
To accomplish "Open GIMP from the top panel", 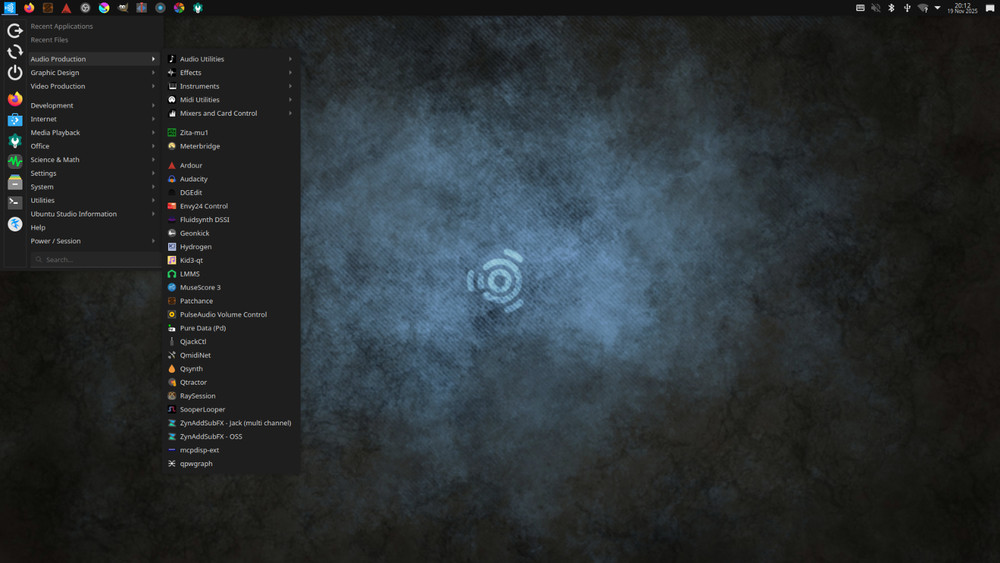I will coord(123,8).
